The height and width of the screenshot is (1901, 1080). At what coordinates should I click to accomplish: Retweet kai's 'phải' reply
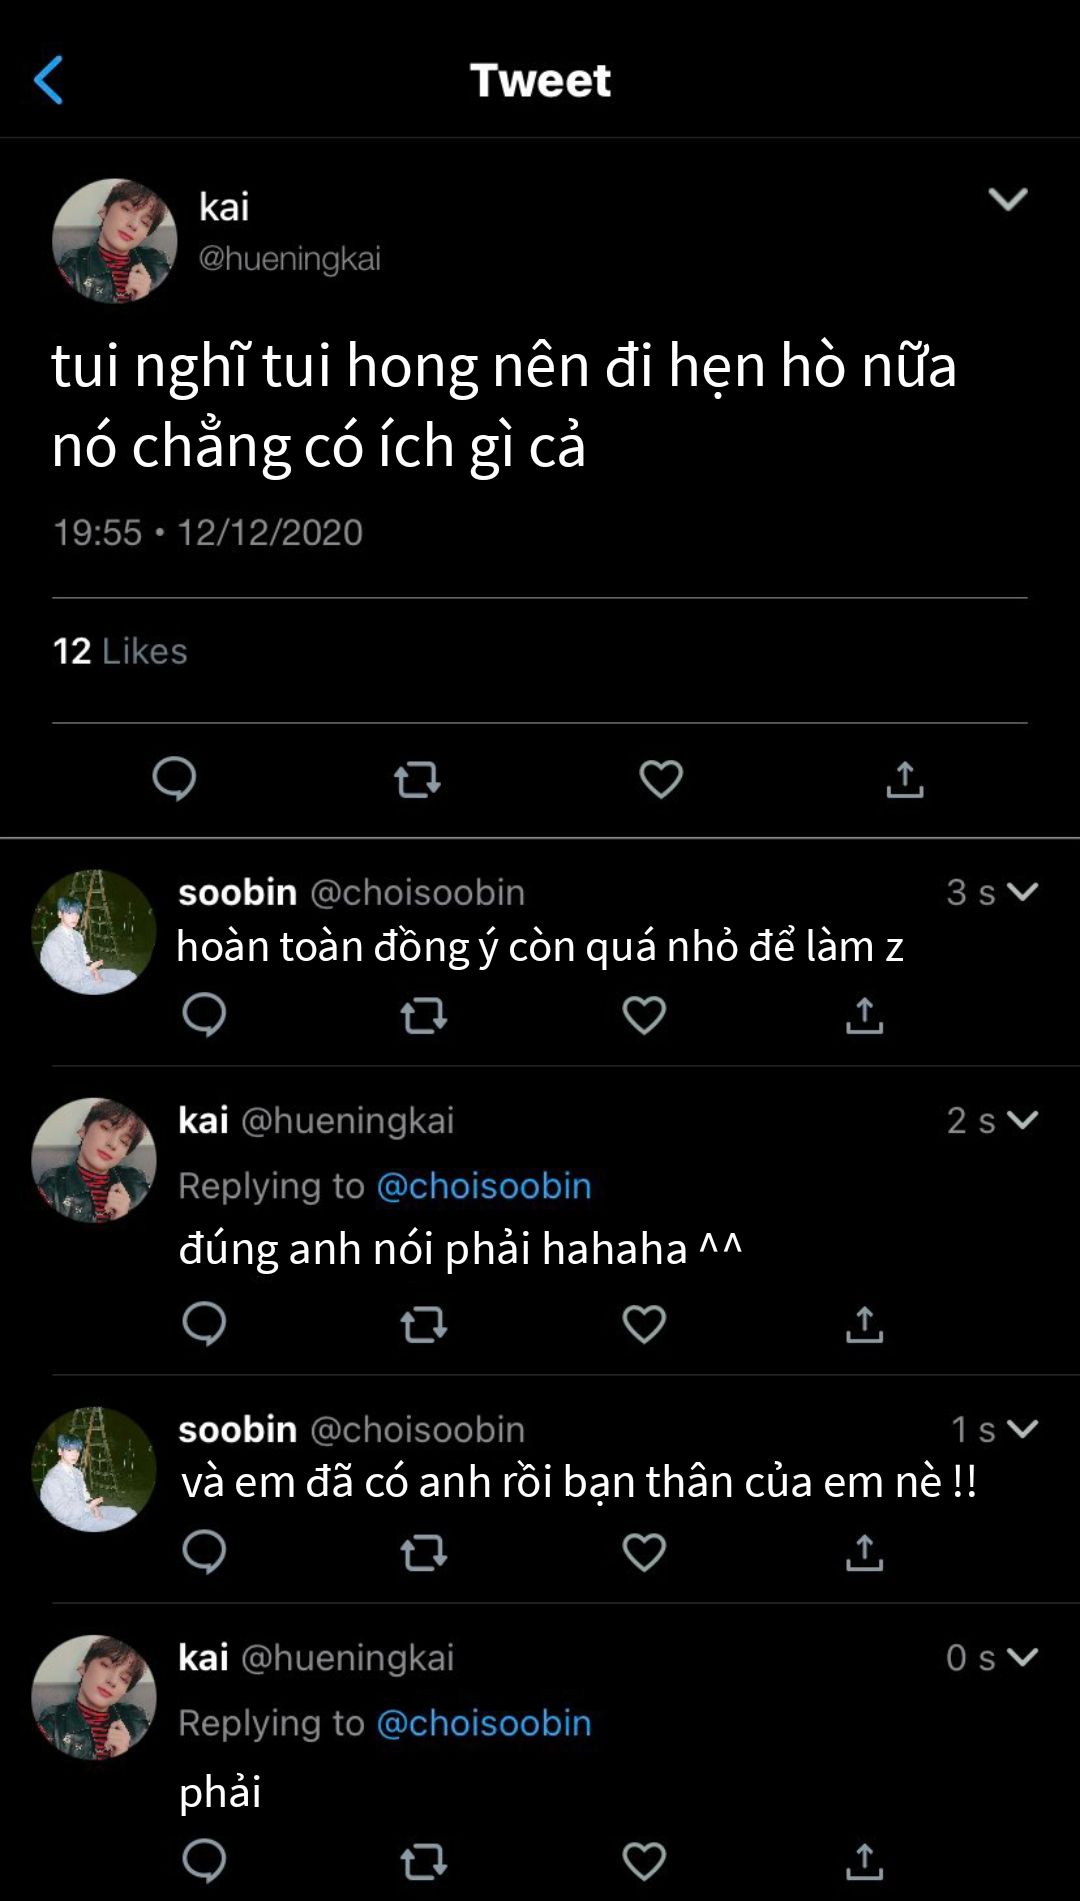pos(423,1861)
